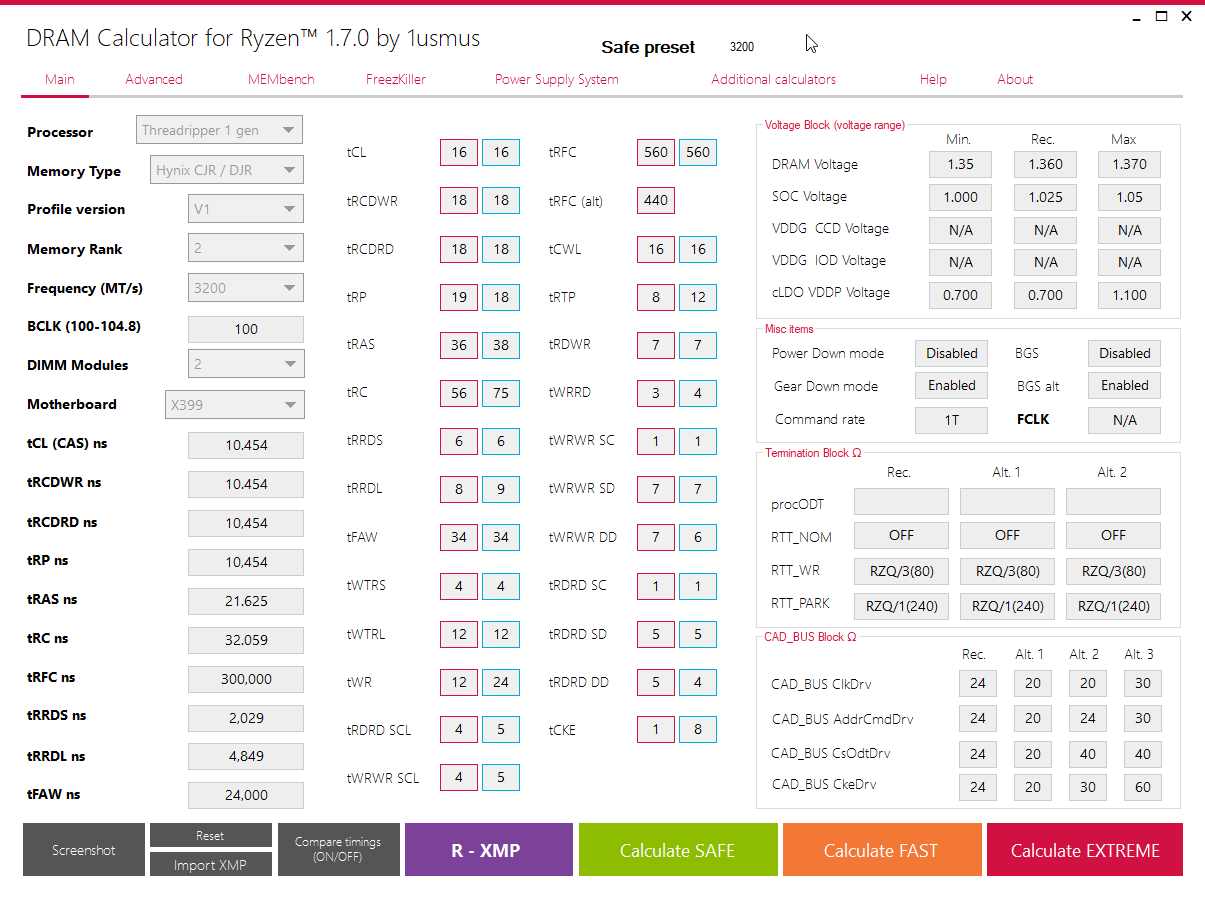Toggle Compare timings ON/OFF
This screenshot has width=1205, height=907.
click(x=338, y=850)
